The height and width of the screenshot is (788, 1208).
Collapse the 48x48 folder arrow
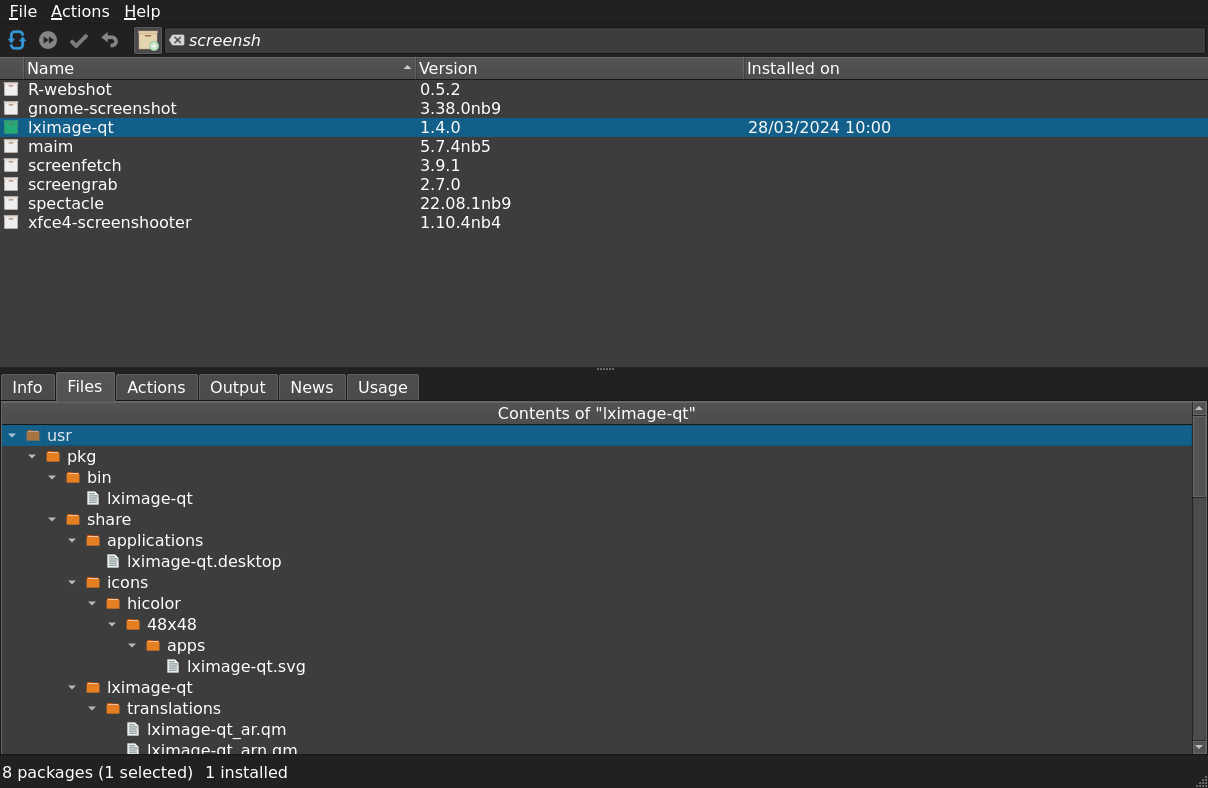point(112,624)
